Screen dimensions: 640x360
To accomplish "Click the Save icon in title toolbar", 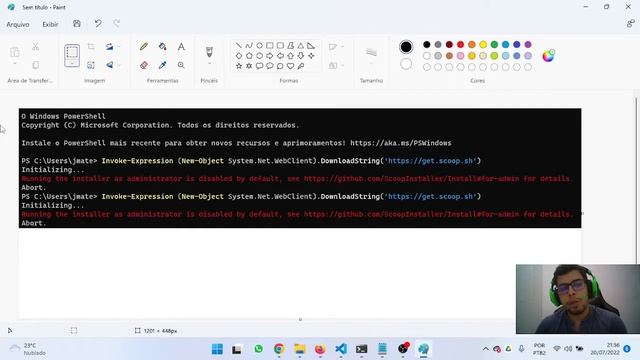I will (x=77, y=24).
